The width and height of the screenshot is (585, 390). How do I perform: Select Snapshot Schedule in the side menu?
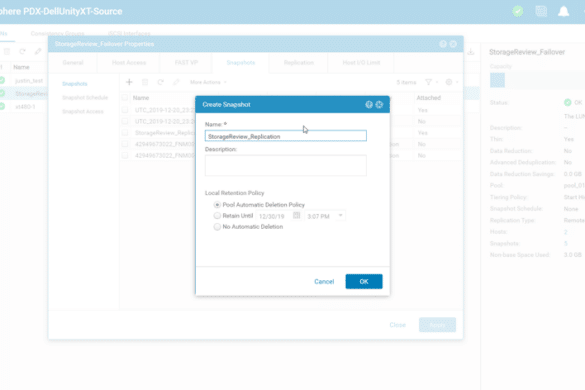point(85,97)
